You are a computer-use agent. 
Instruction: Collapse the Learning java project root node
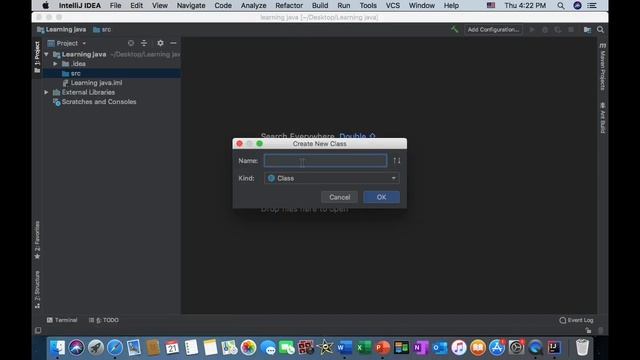(x=46, y=54)
